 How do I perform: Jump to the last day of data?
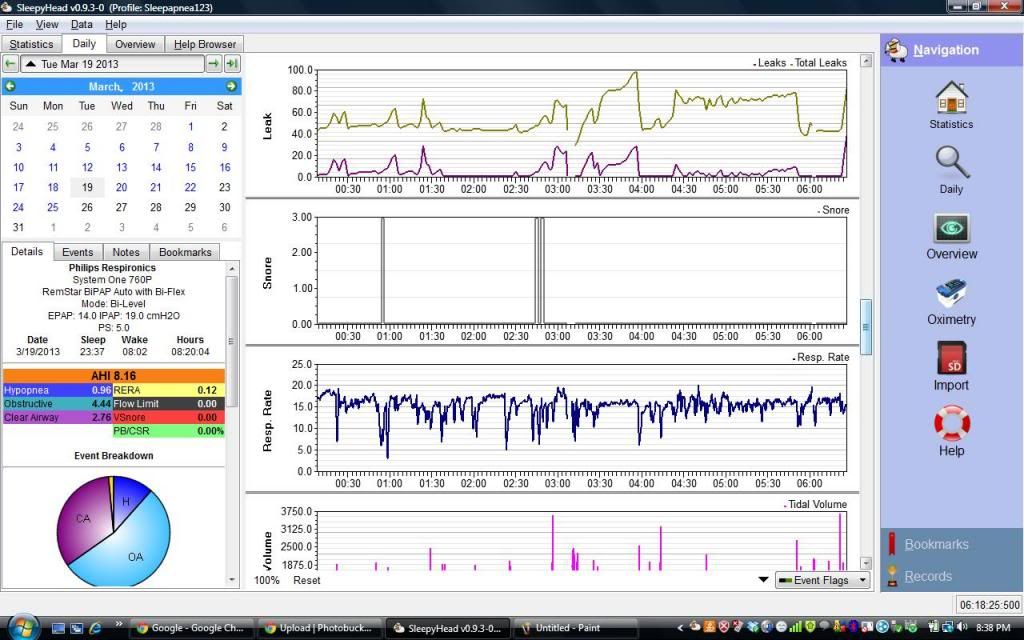[x=232, y=64]
